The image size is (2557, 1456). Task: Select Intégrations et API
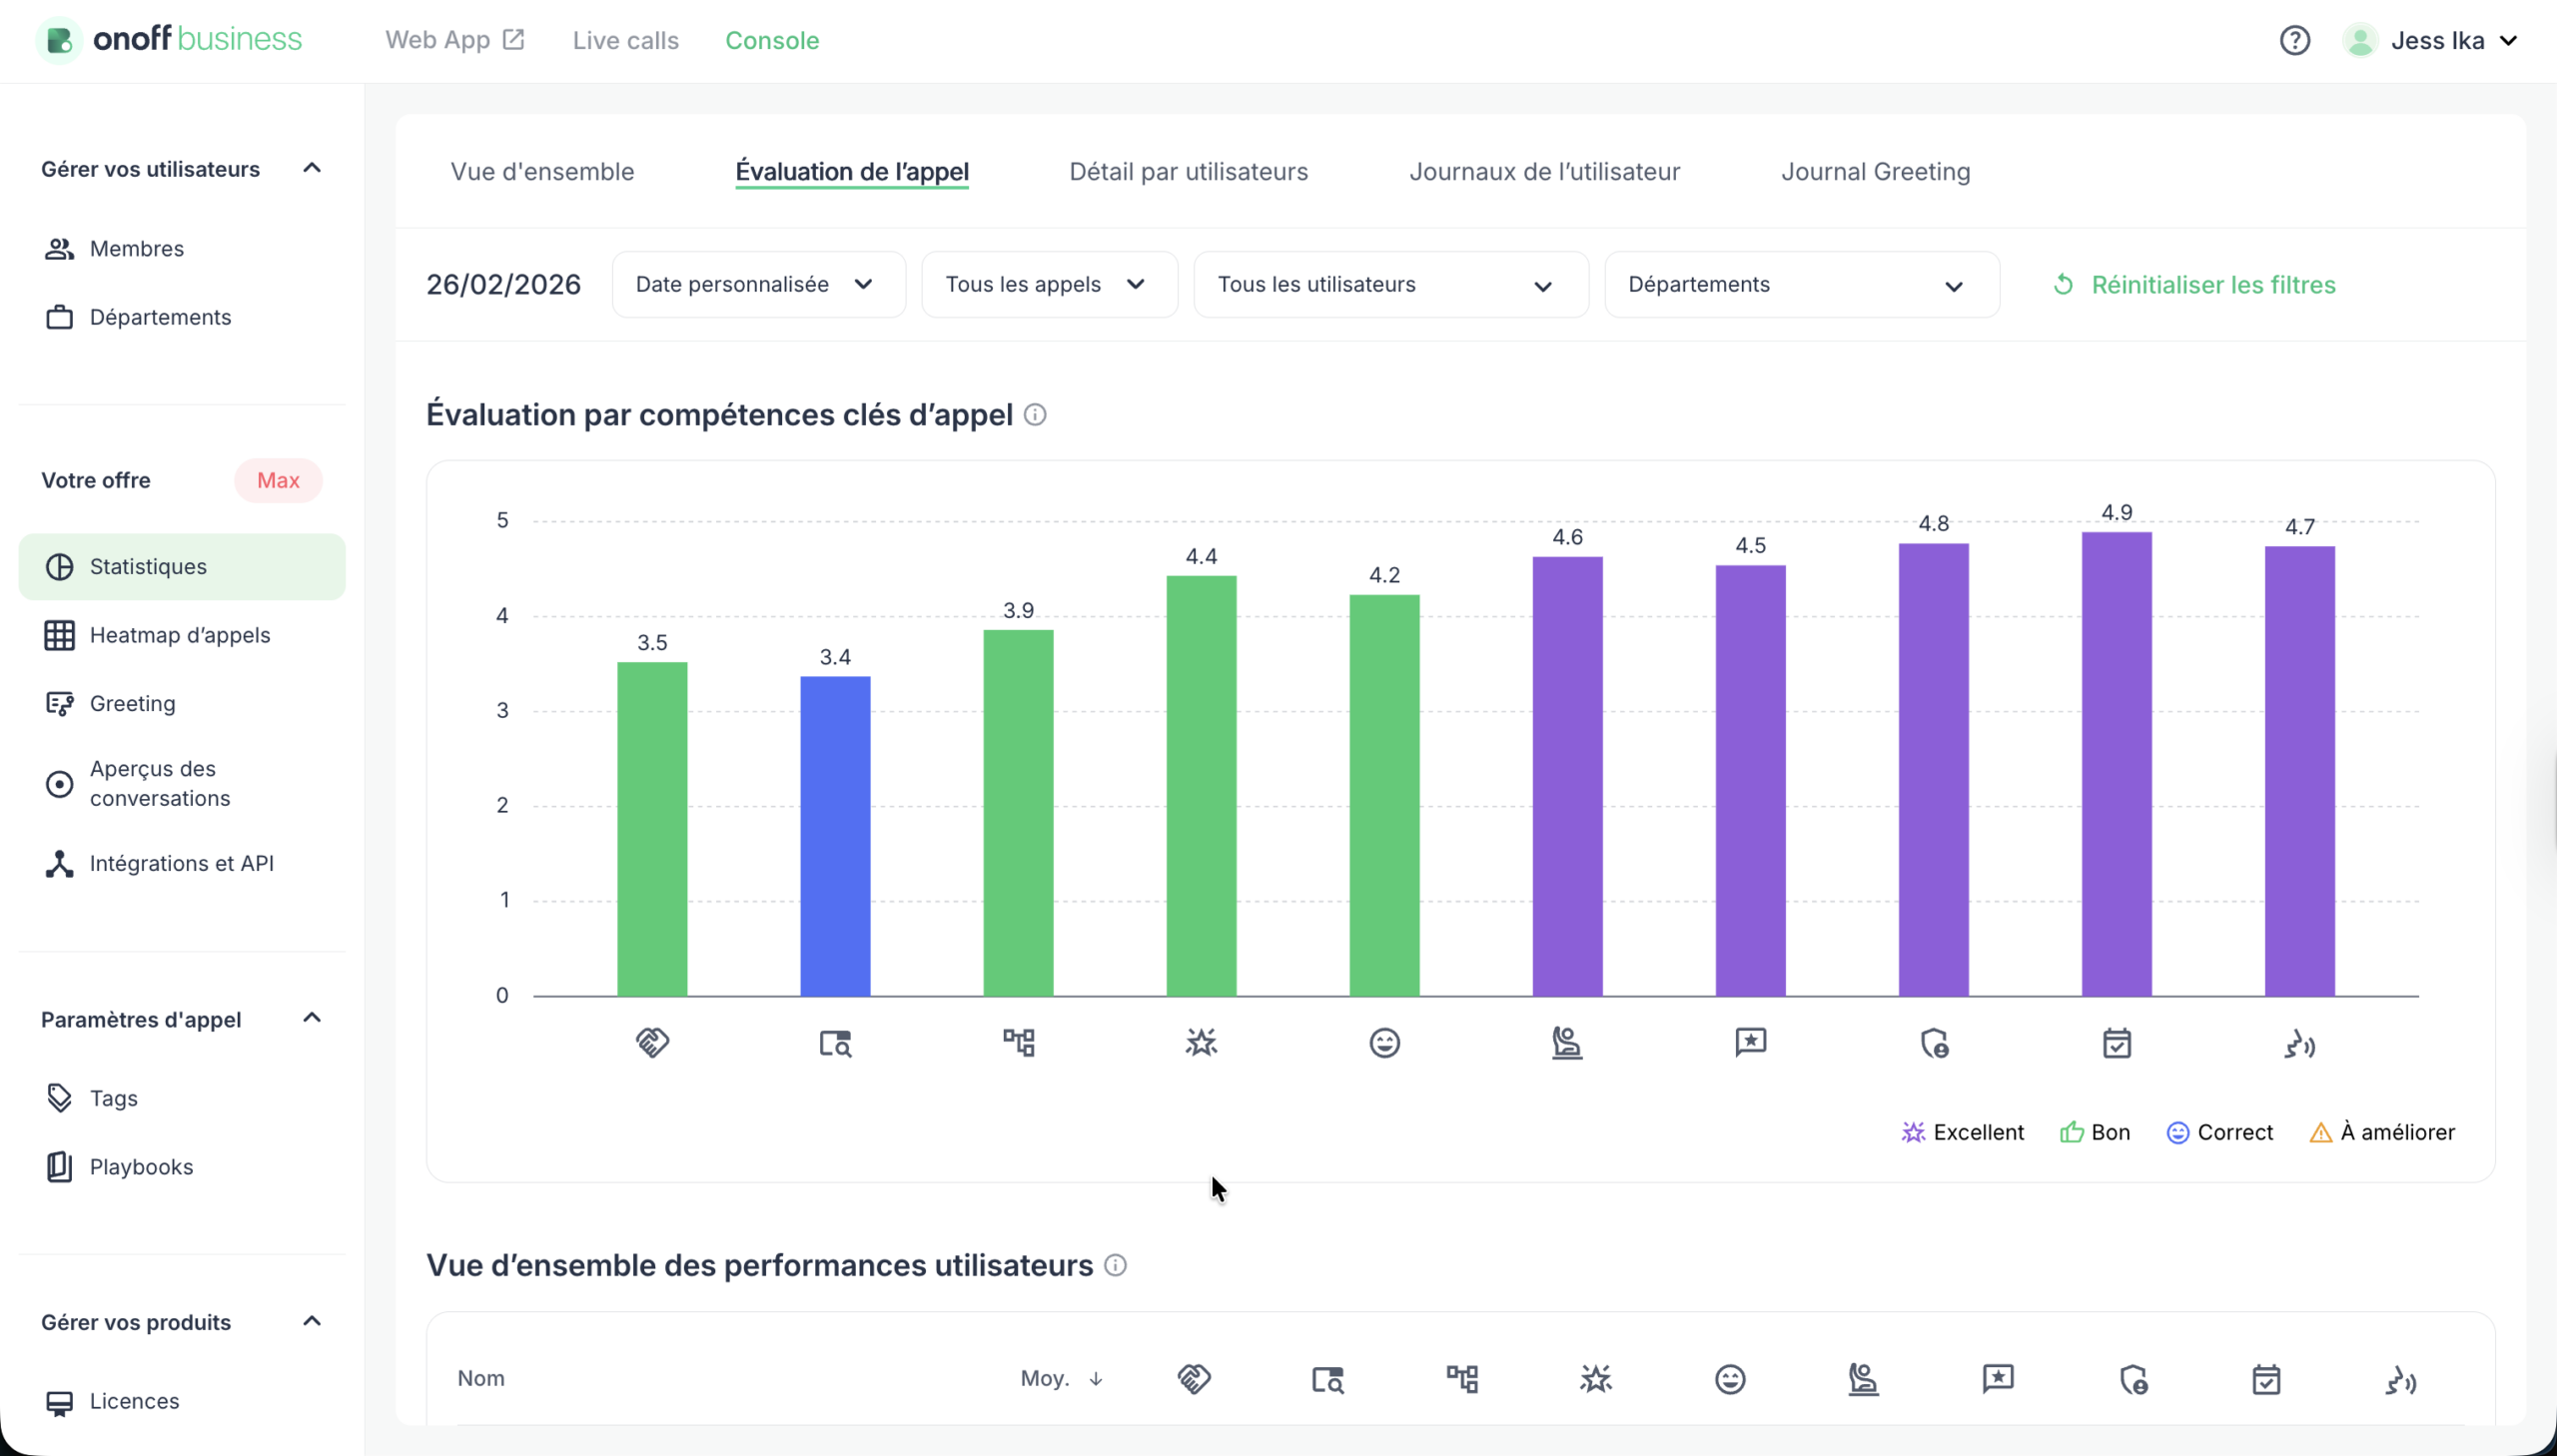click(x=182, y=863)
